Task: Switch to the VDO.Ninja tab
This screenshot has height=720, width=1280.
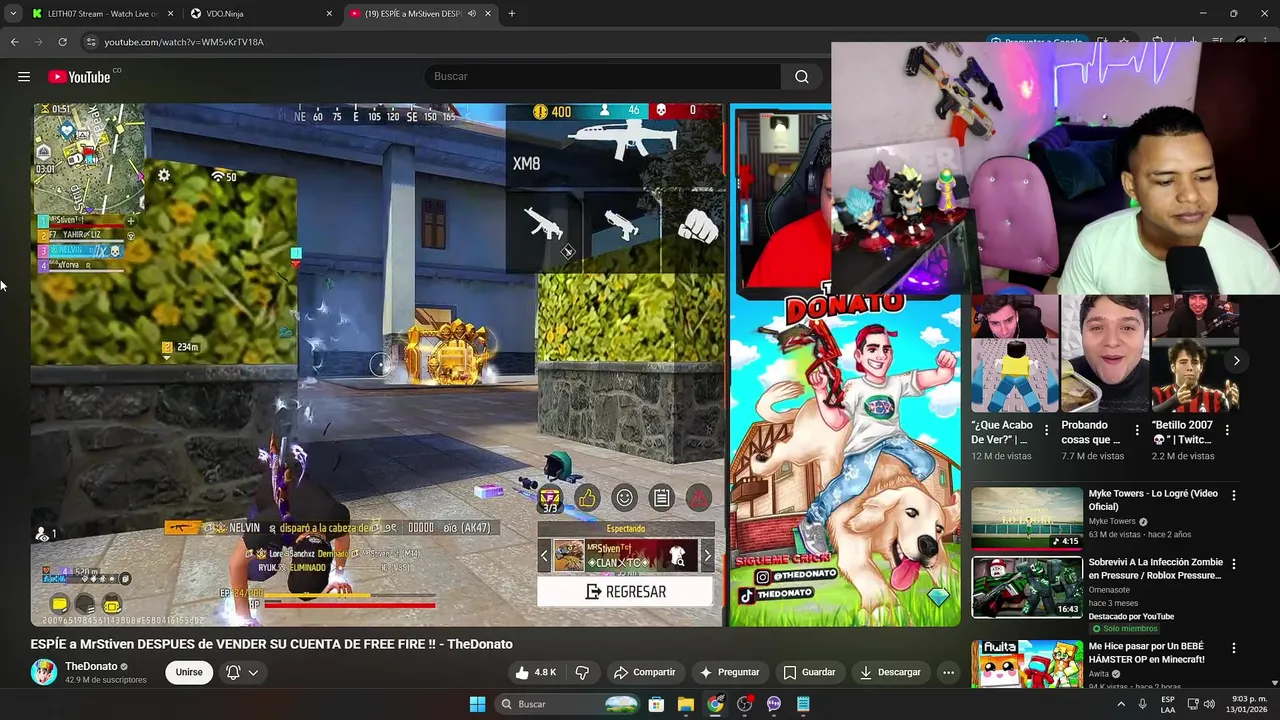Action: (261, 14)
